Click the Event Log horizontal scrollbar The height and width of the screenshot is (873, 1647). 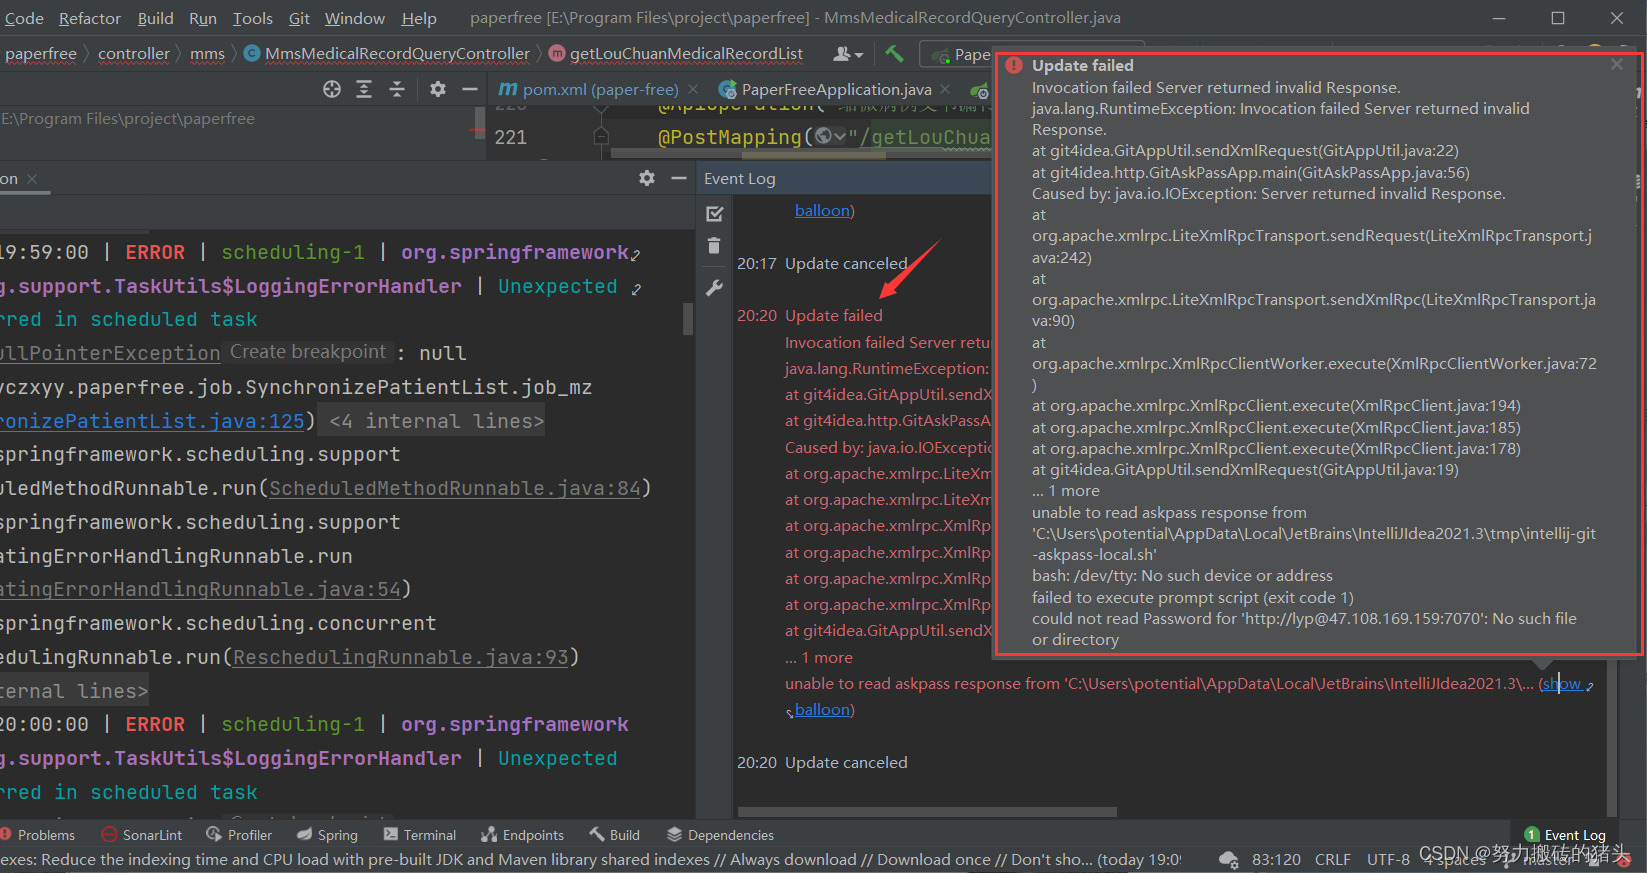(x=927, y=812)
